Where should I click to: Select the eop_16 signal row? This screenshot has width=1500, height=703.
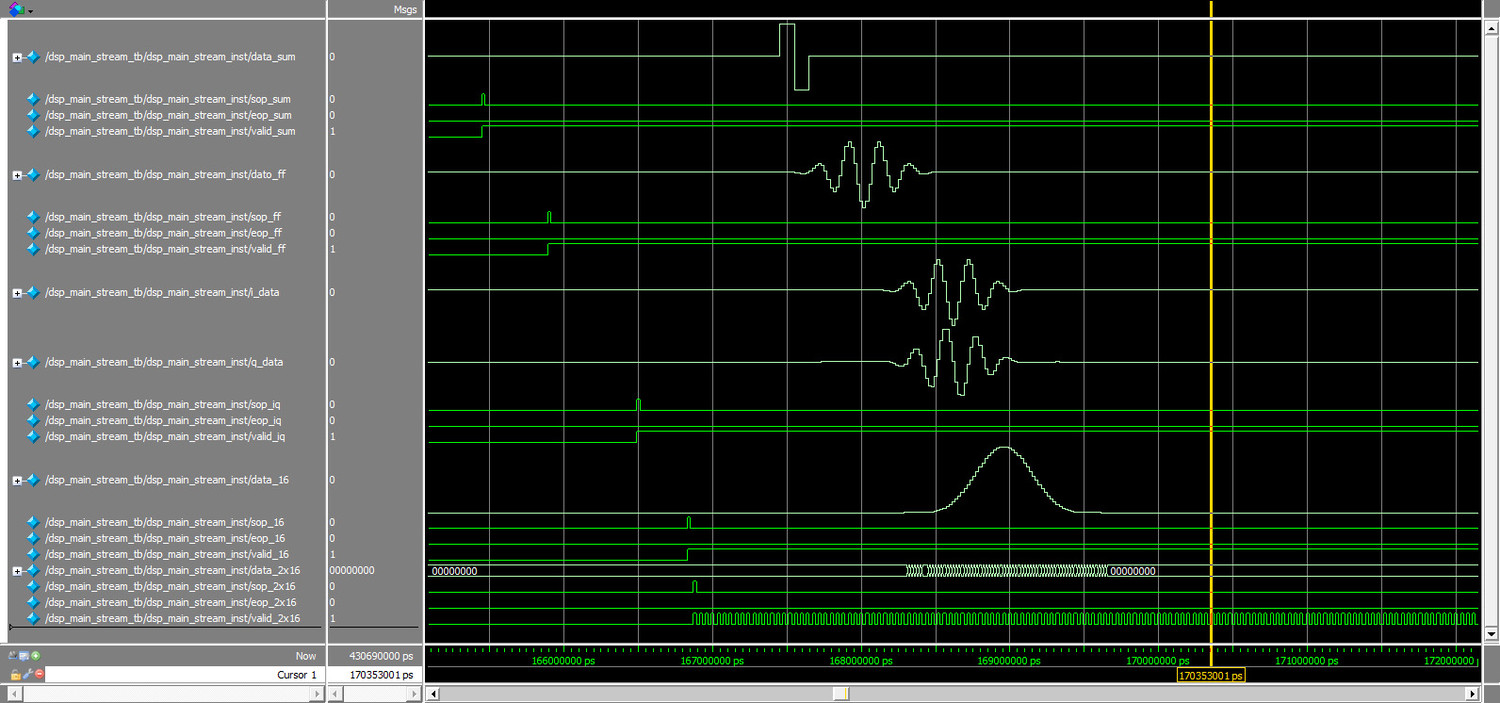click(165, 538)
